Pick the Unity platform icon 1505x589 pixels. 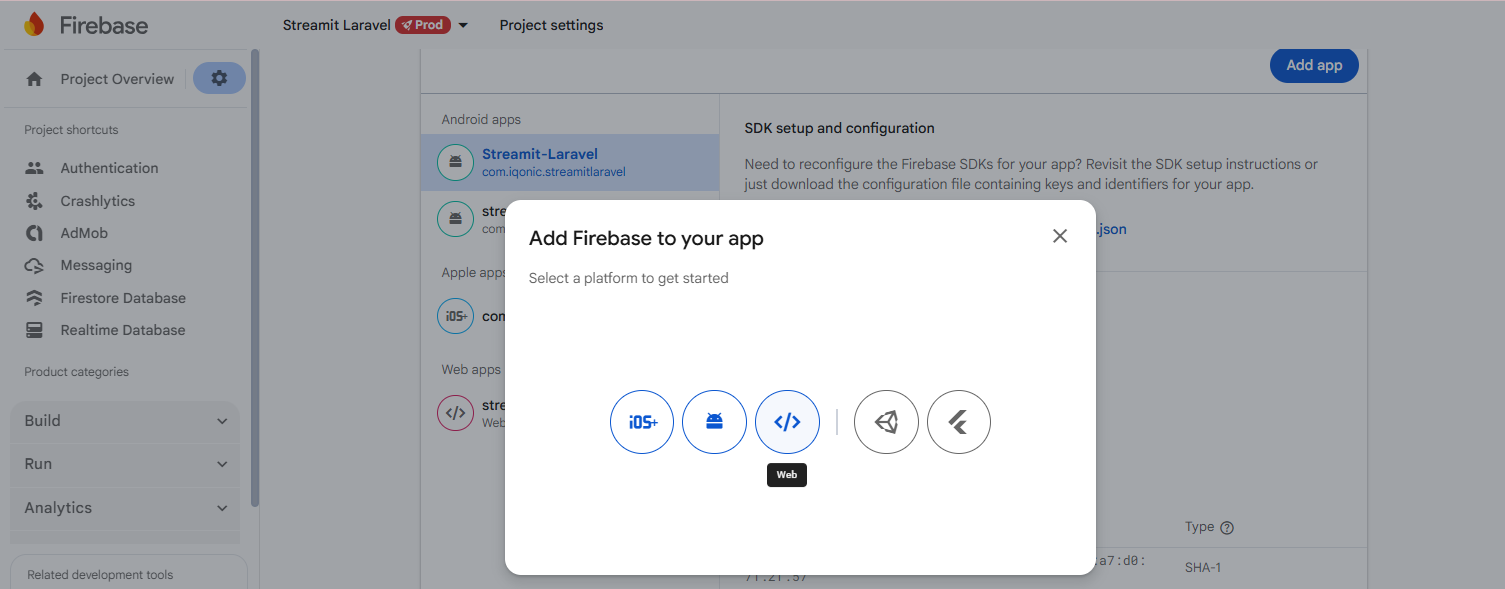[886, 422]
